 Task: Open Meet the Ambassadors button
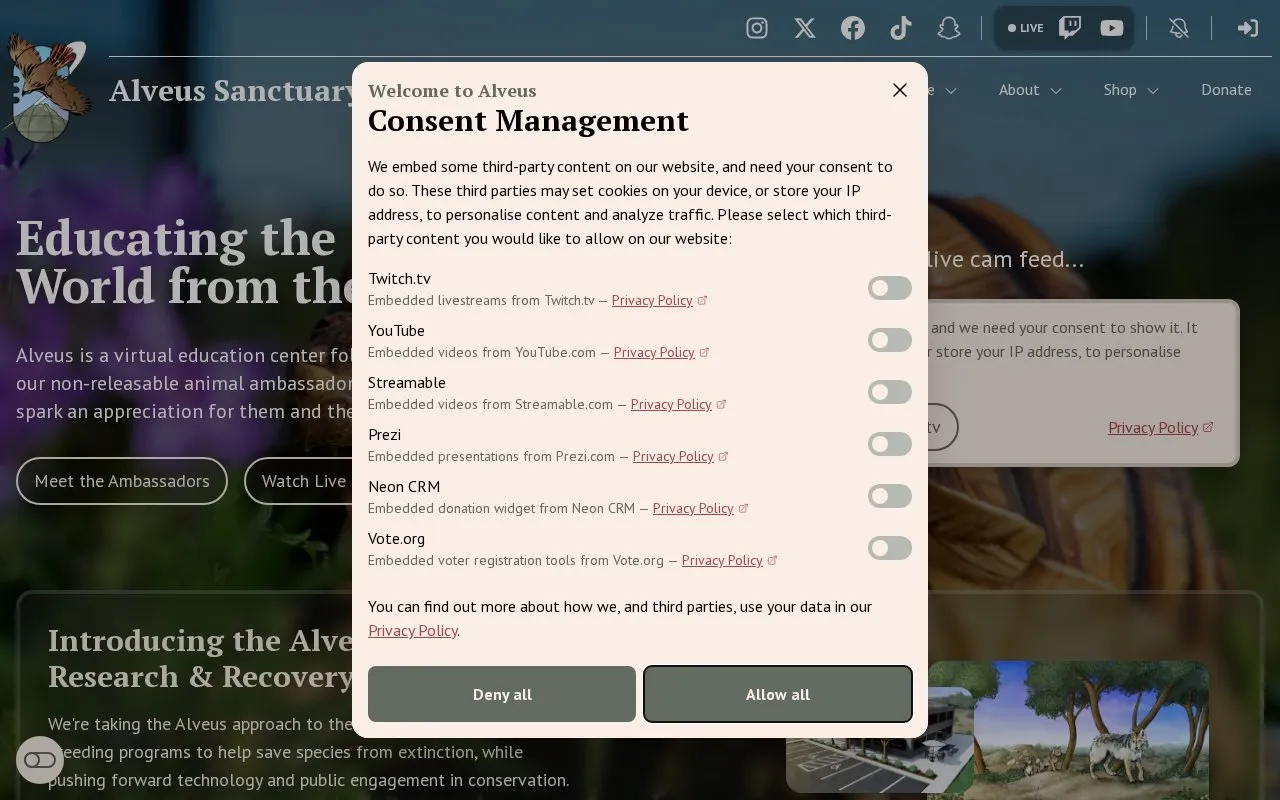[x=122, y=481]
